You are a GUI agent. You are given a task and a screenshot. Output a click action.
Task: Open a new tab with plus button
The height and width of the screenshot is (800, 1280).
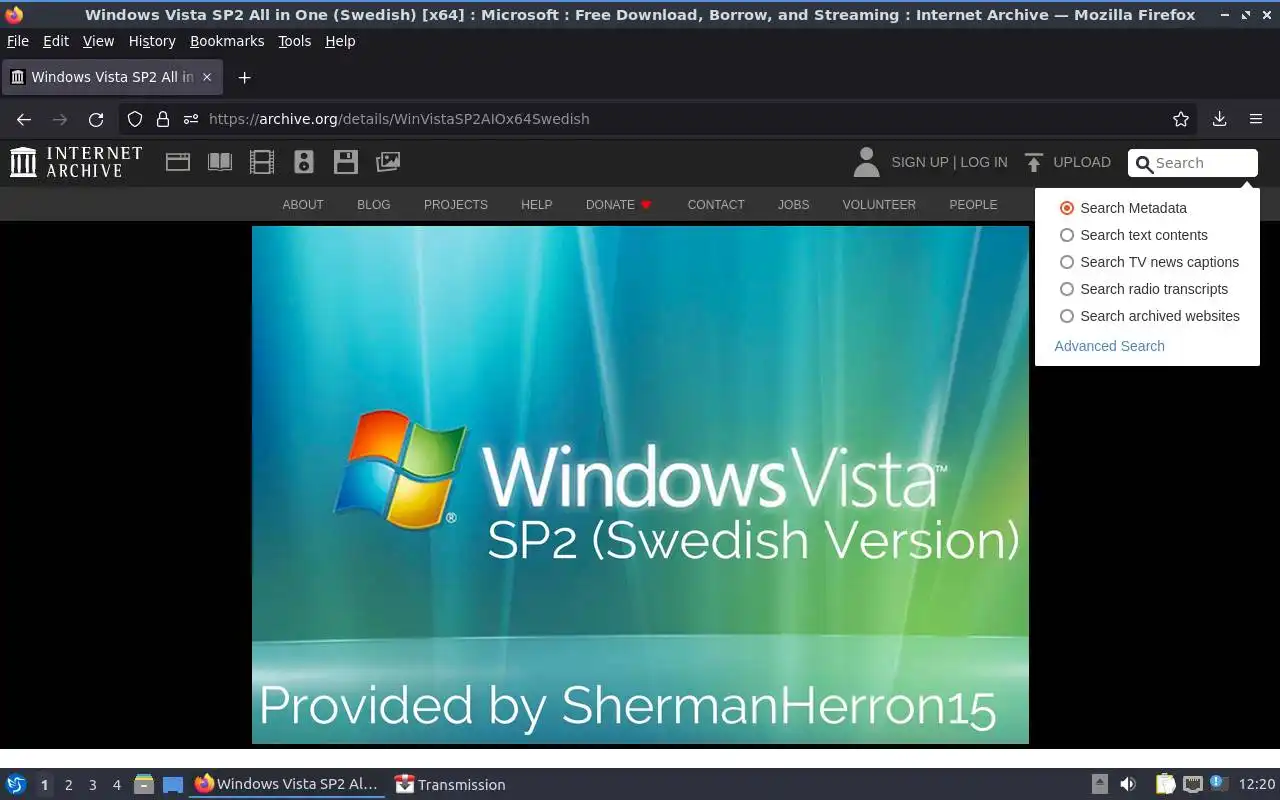[244, 77]
